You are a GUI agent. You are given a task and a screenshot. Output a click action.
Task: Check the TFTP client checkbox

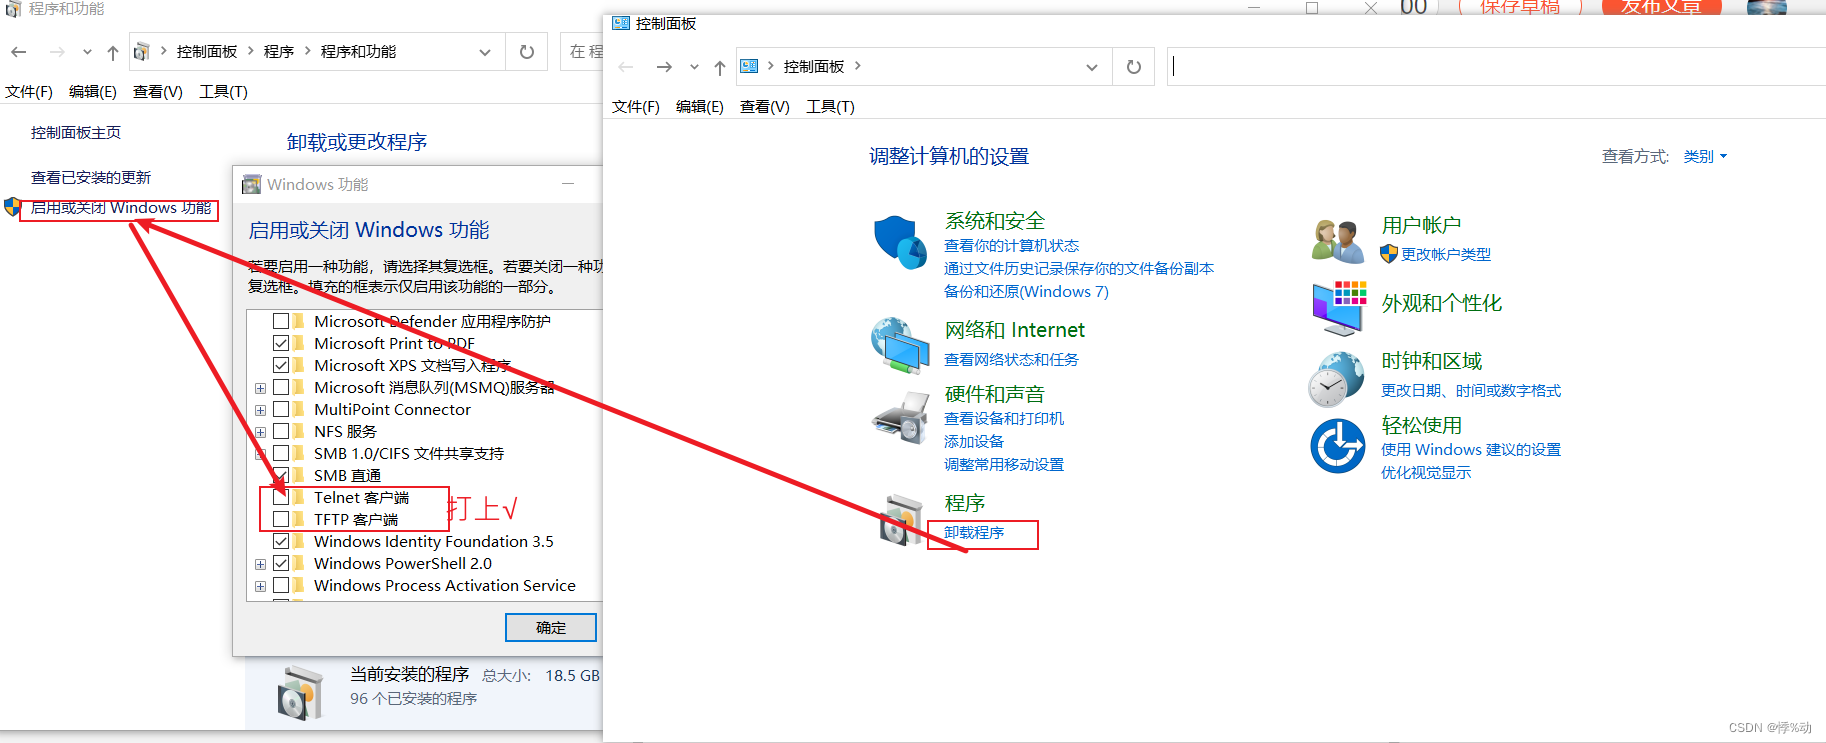click(281, 519)
